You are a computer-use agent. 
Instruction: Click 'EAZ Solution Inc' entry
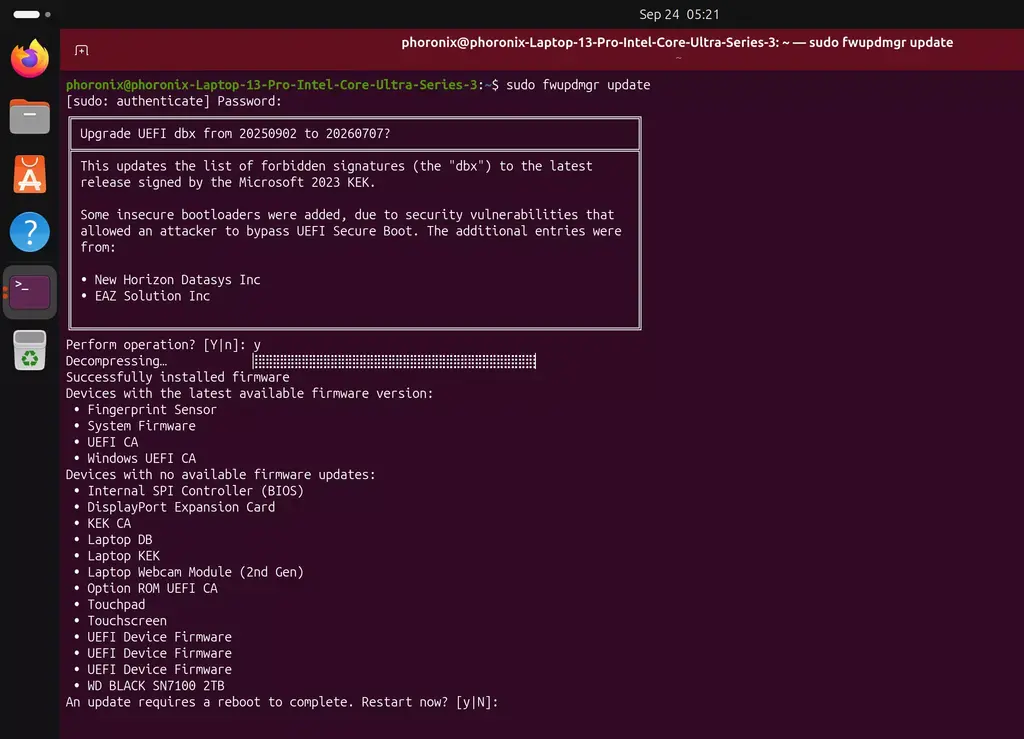(x=152, y=296)
